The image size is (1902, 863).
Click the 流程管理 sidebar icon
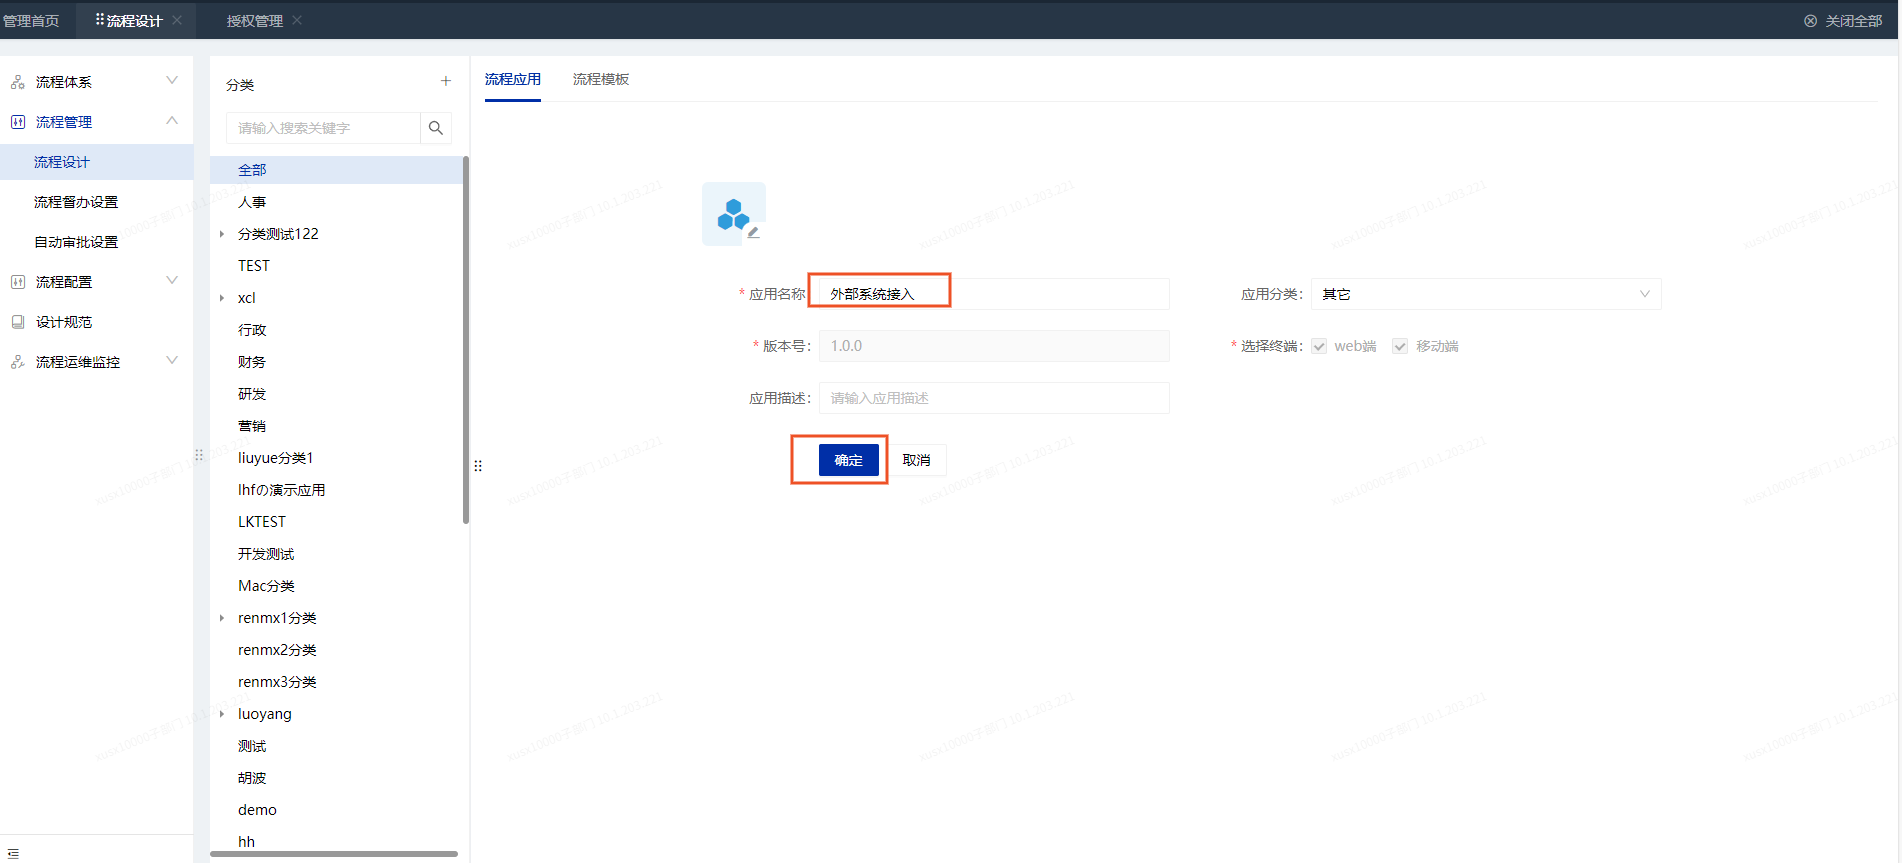point(18,122)
